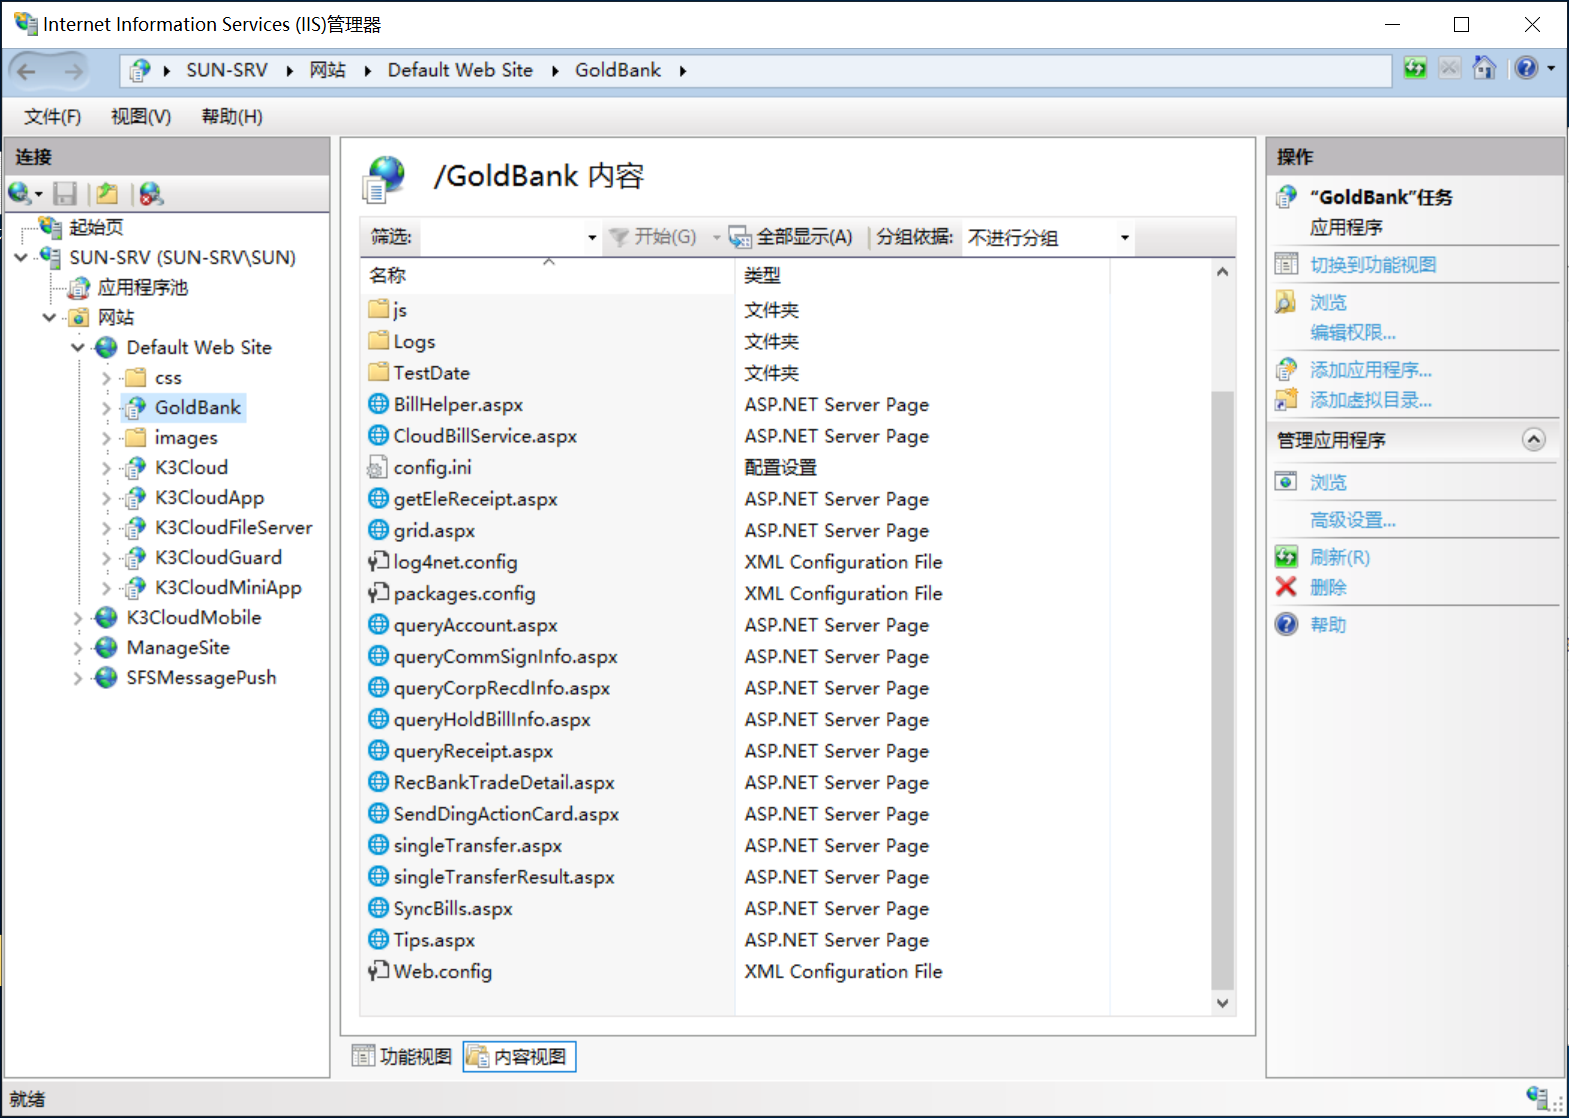The width and height of the screenshot is (1569, 1118).
Task: Expand the K3Cloud tree node
Action: (x=106, y=468)
